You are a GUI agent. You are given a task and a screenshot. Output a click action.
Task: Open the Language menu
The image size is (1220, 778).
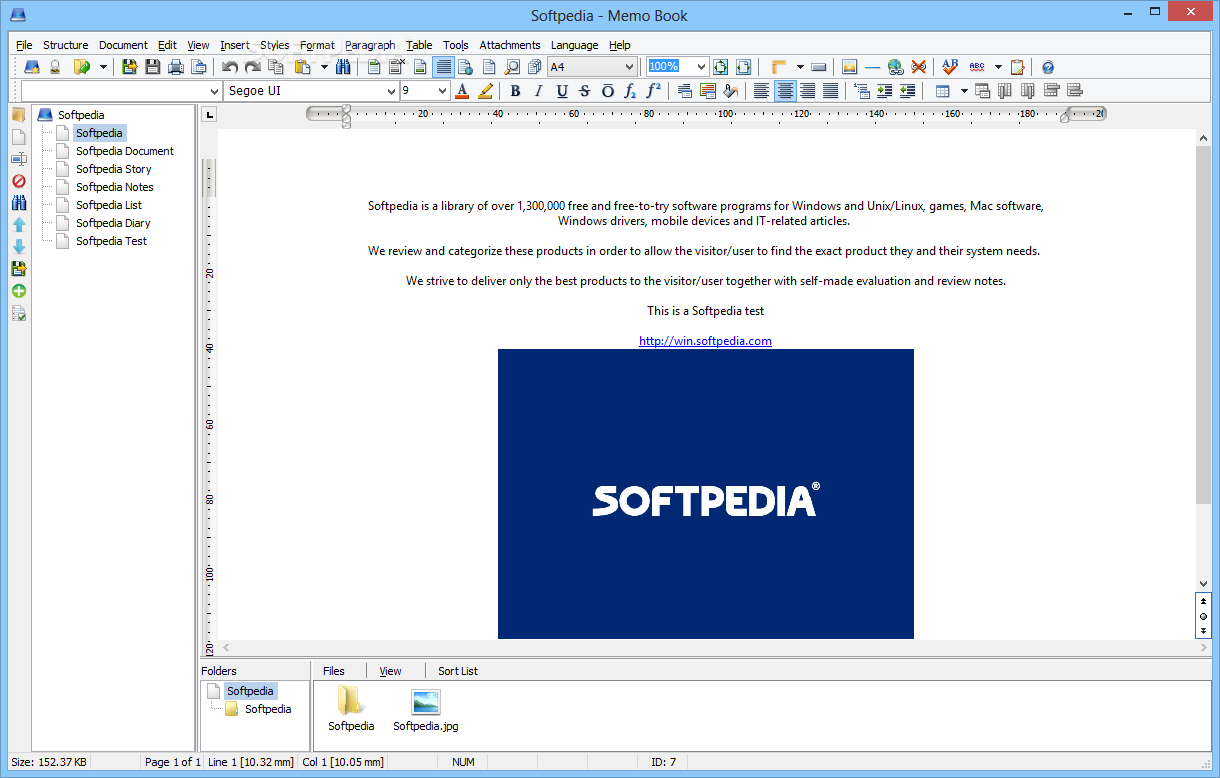[x=575, y=45]
